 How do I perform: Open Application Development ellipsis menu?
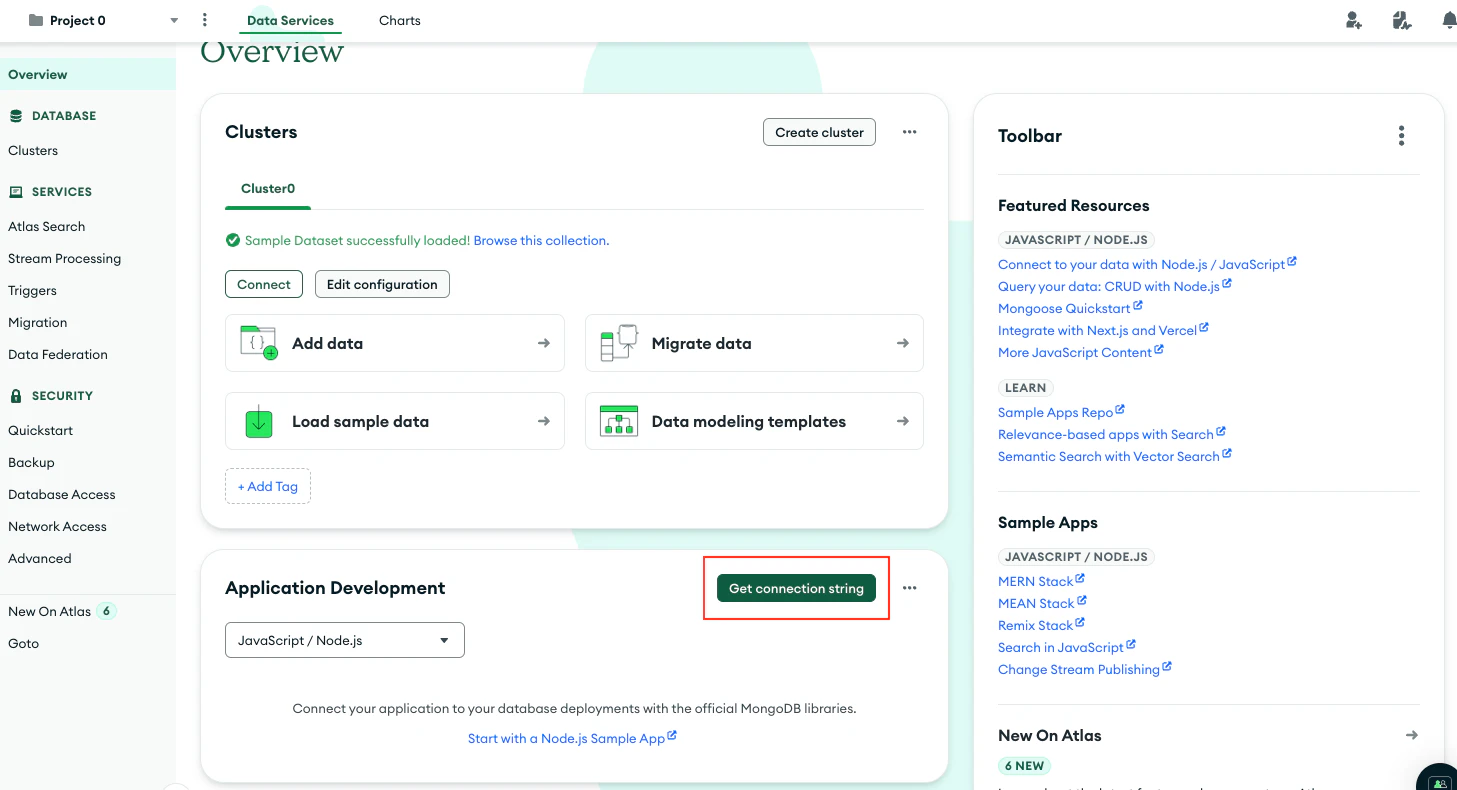(x=909, y=588)
